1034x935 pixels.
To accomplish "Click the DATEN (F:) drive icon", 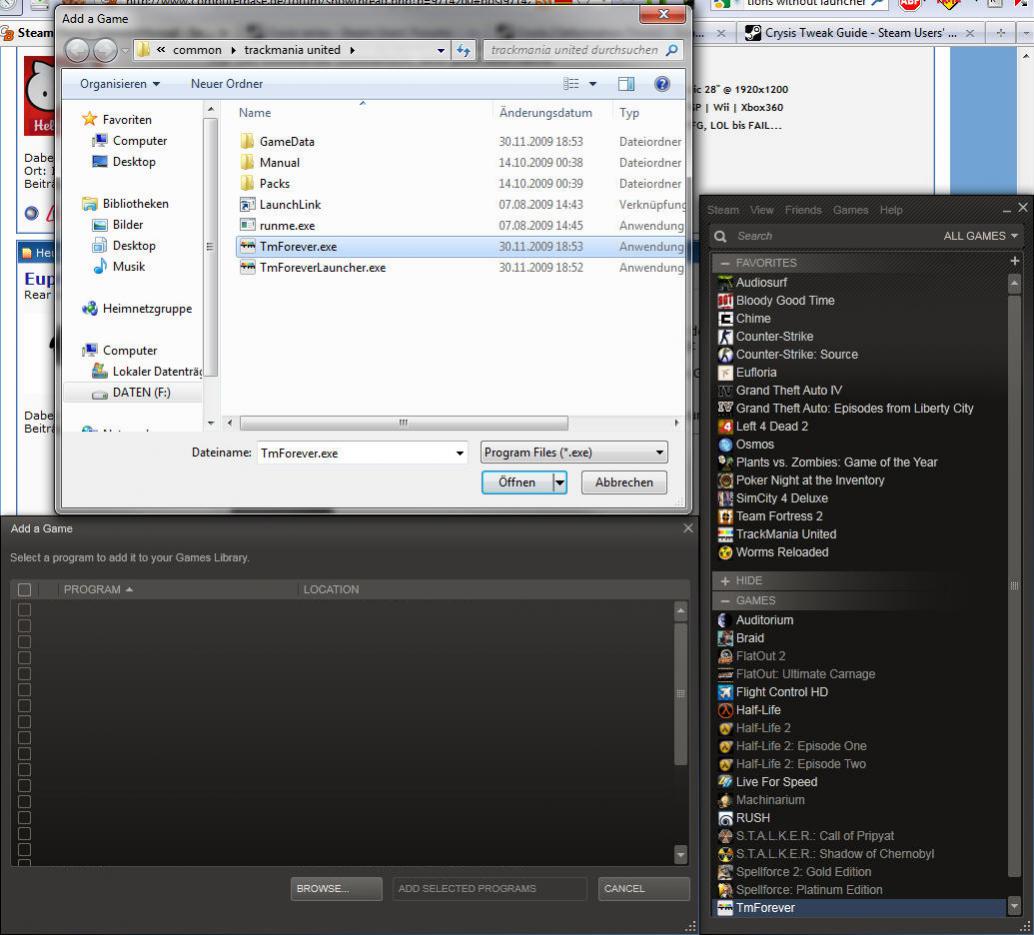I will [100, 394].
